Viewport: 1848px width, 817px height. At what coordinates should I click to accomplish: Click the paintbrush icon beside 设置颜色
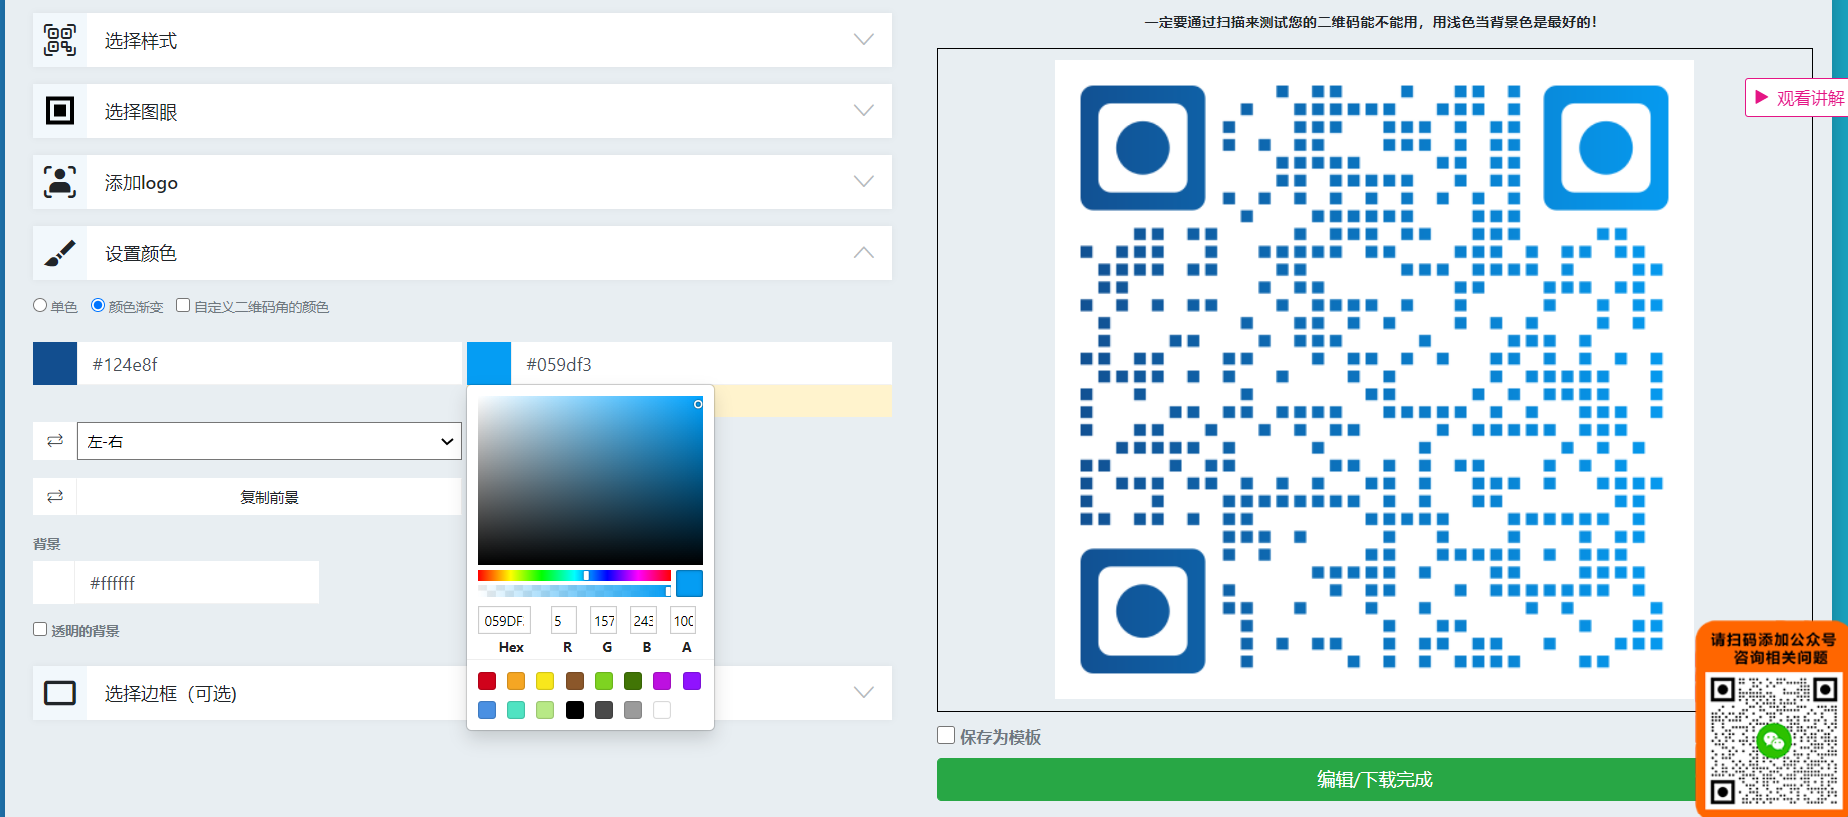click(60, 253)
